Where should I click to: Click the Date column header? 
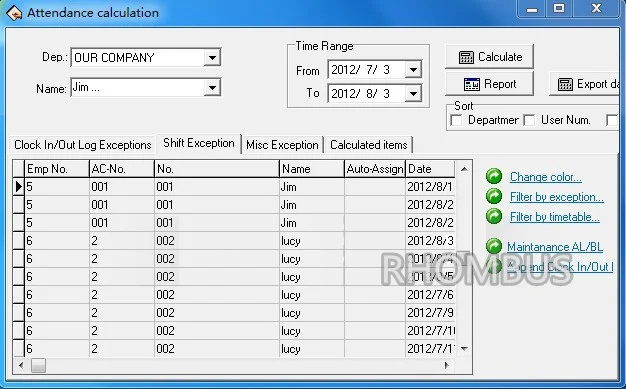pyautogui.click(x=430, y=169)
